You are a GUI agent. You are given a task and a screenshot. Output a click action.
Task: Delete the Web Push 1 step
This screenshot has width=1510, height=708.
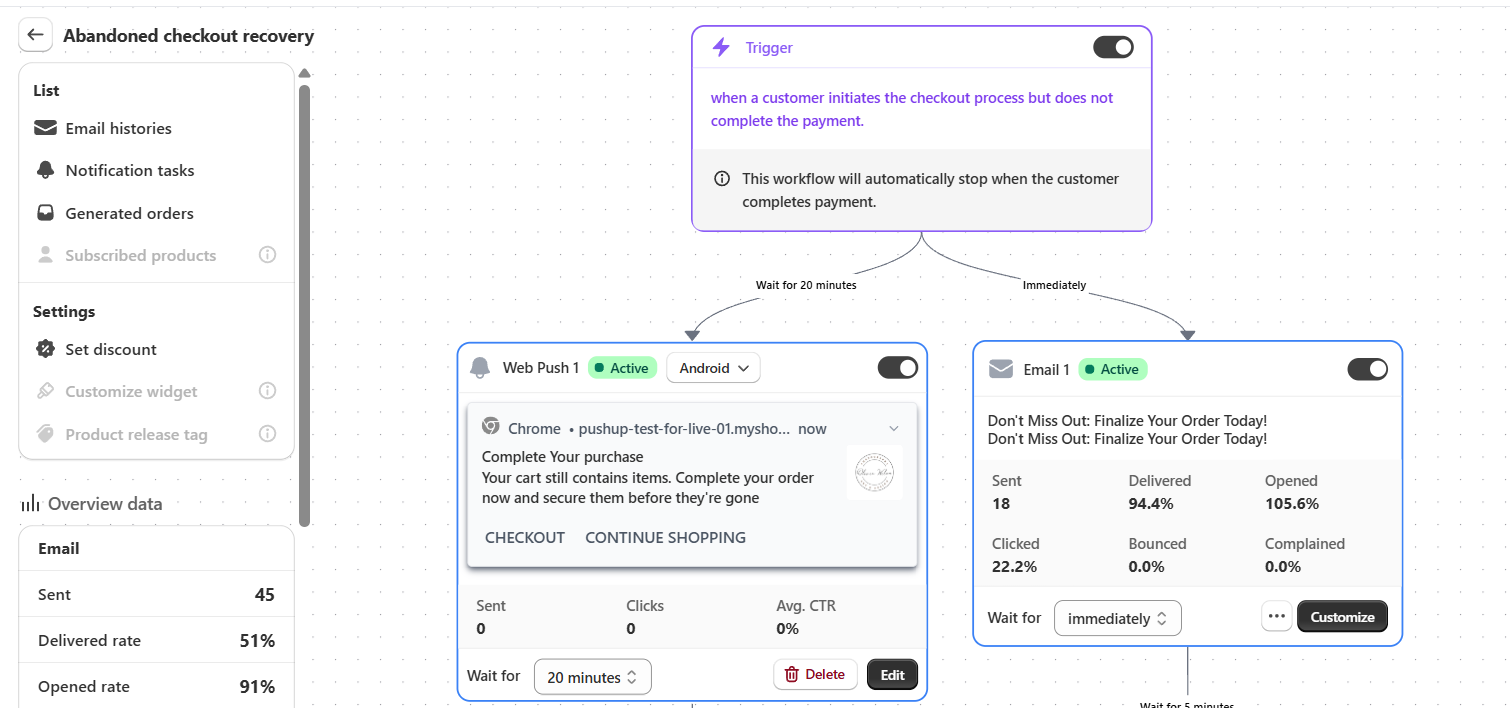[x=814, y=674]
